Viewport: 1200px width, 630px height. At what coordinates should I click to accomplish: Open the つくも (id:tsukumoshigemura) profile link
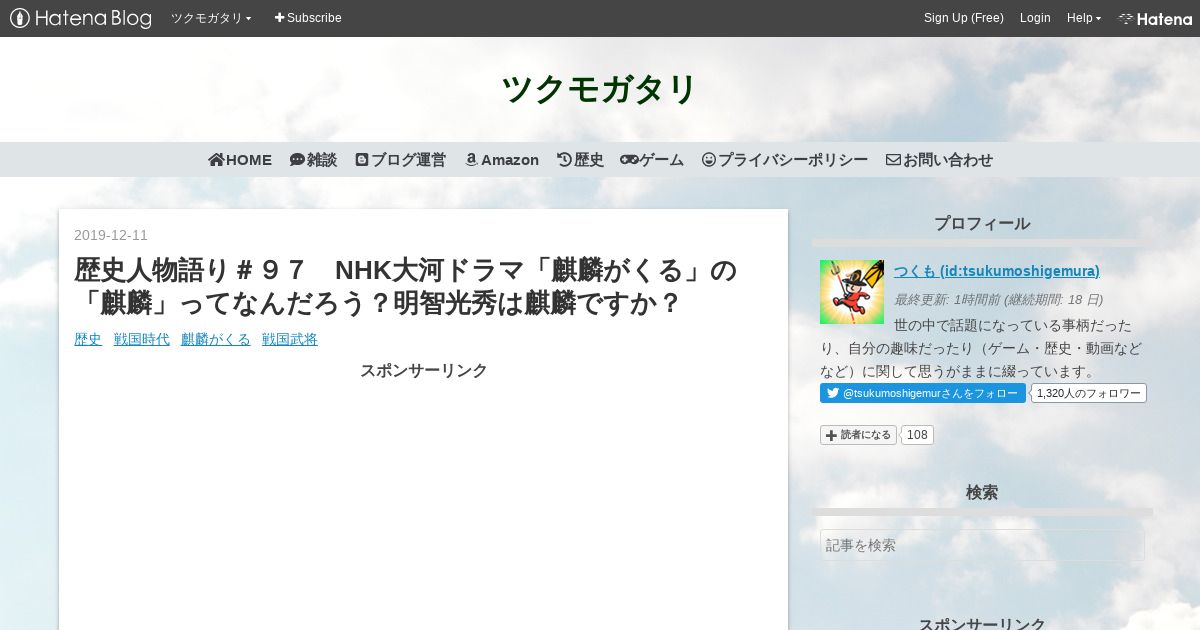click(x=997, y=271)
